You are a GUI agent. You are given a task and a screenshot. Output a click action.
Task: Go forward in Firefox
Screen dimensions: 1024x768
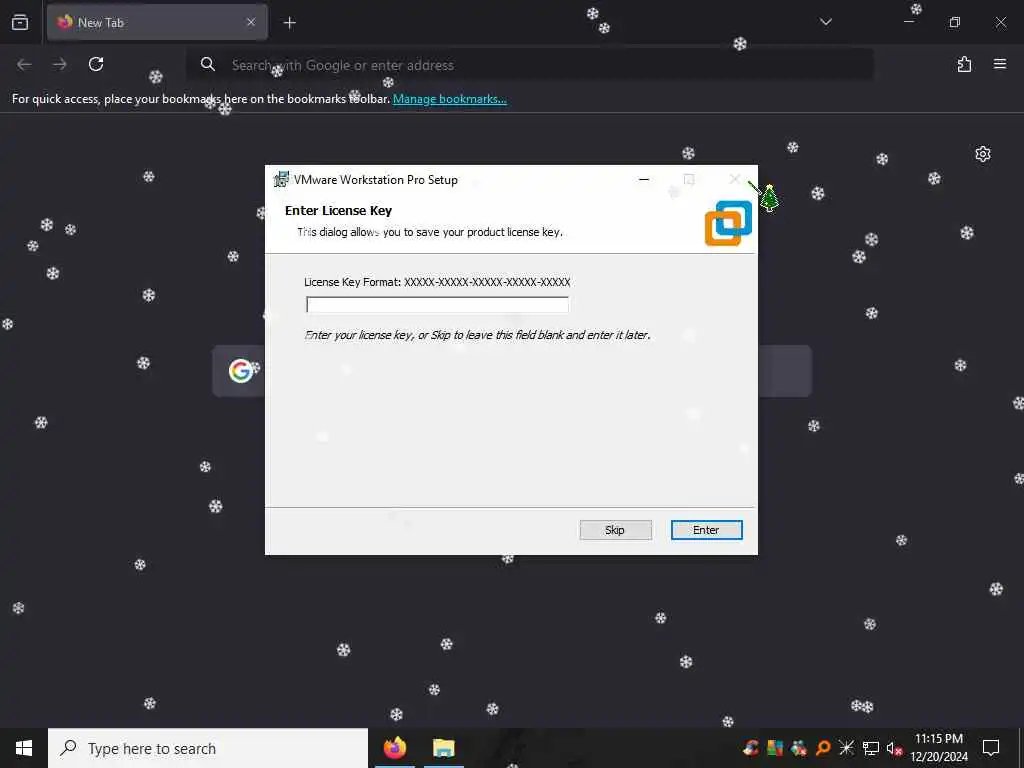pyautogui.click(x=60, y=64)
